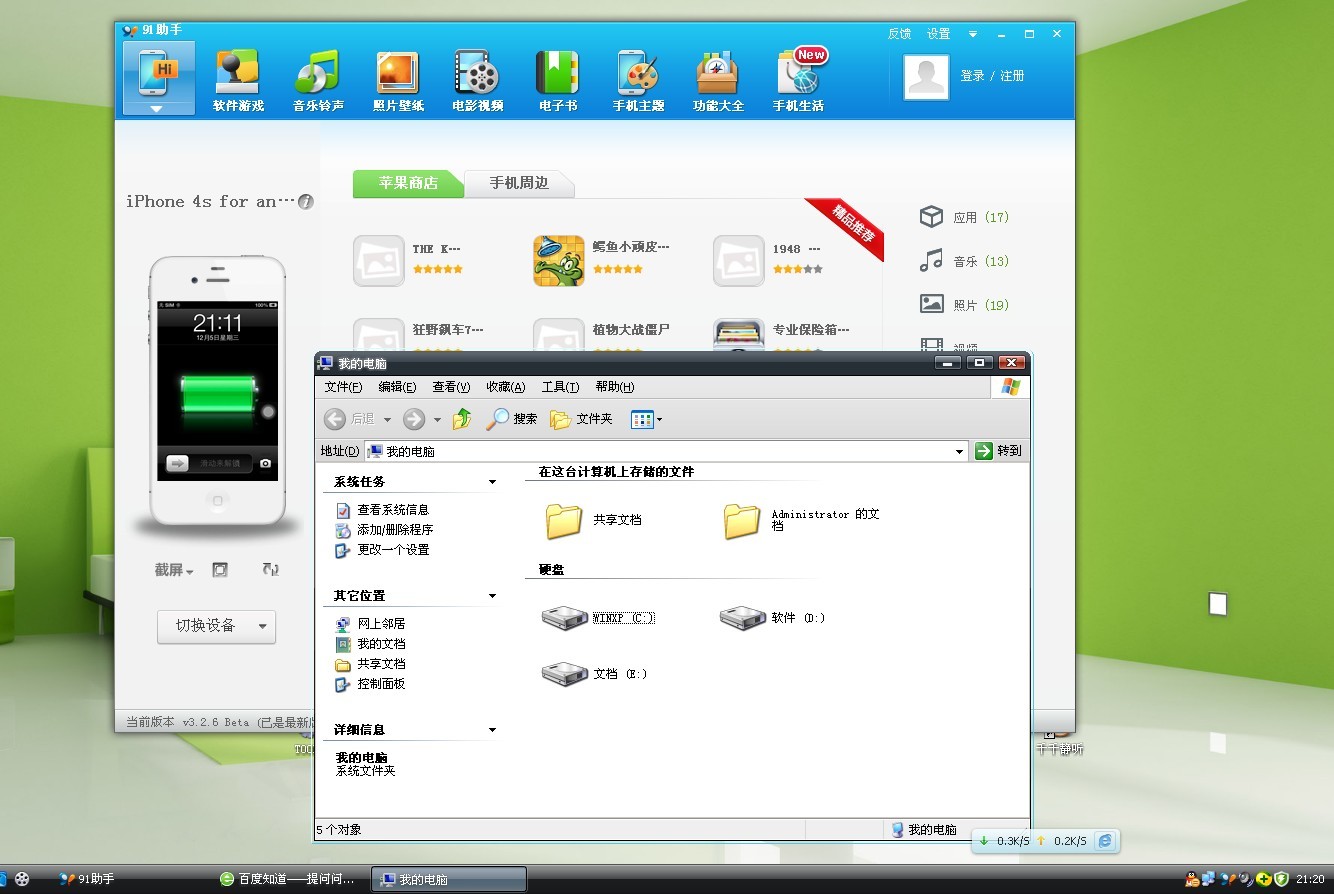
Task: Click the 转到 go button in 我的电脑
Action: pos(999,451)
